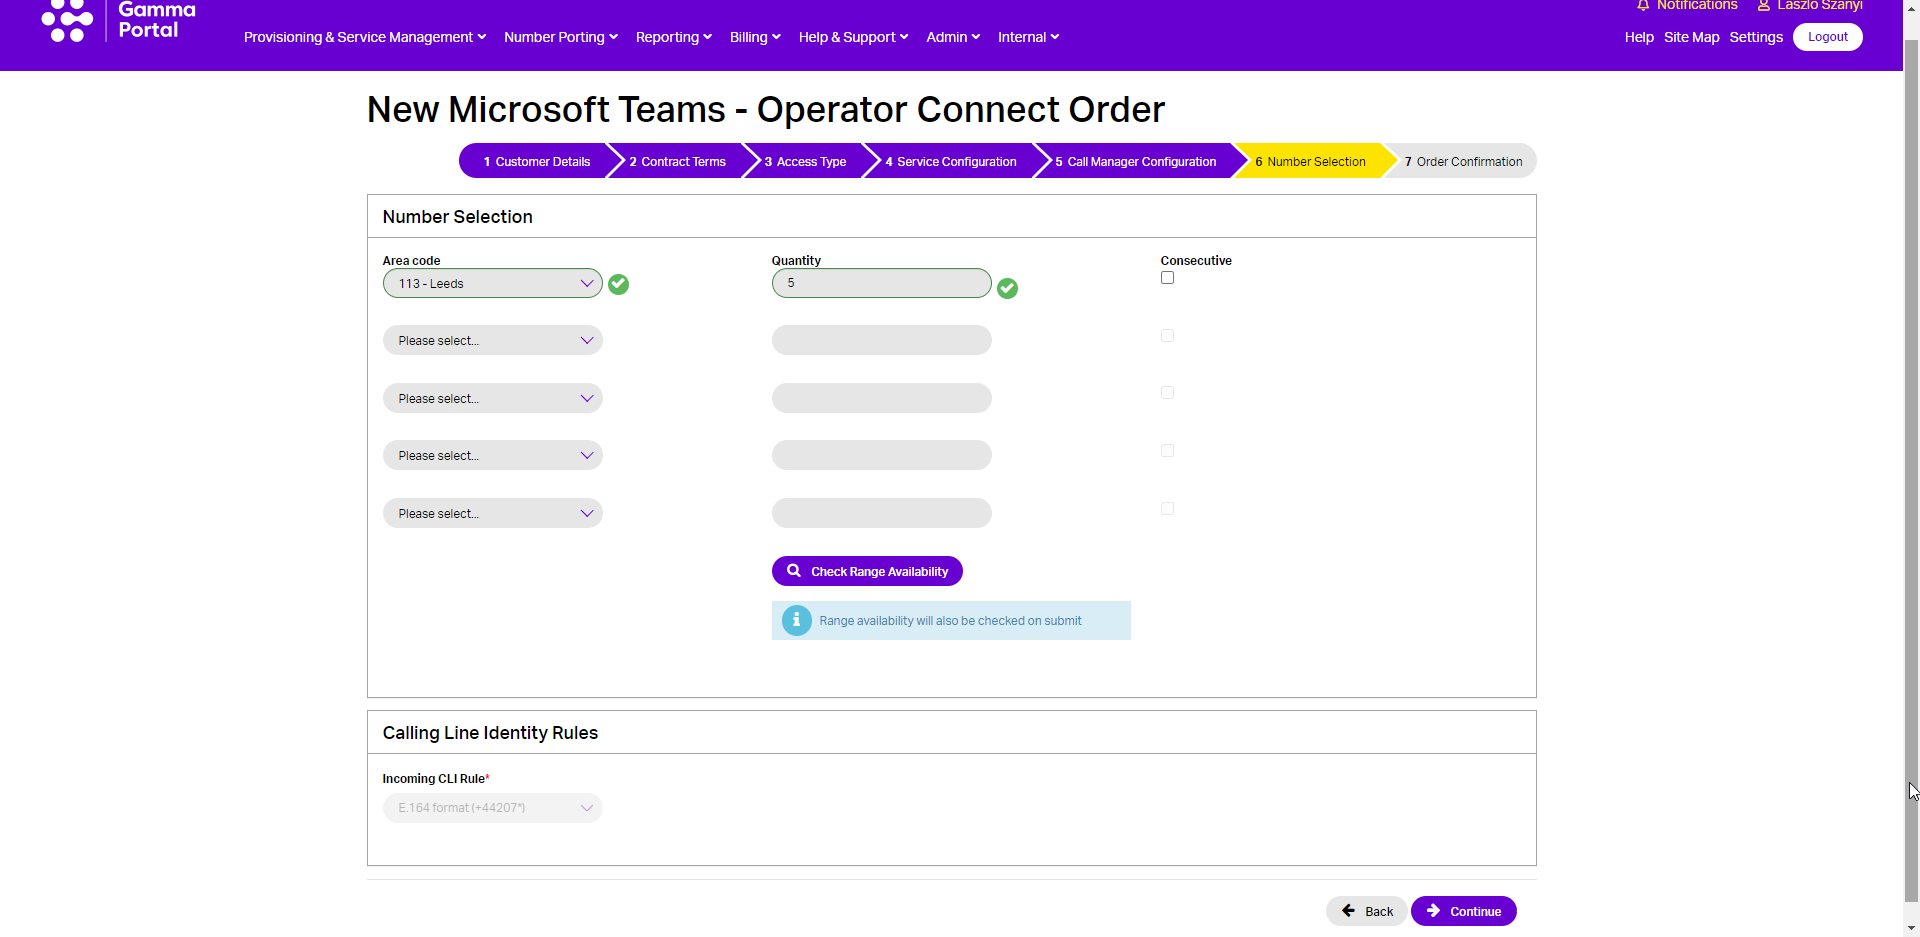Click the green check next to Quantity
The image size is (1920, 937).
[x=1008, y=288]
